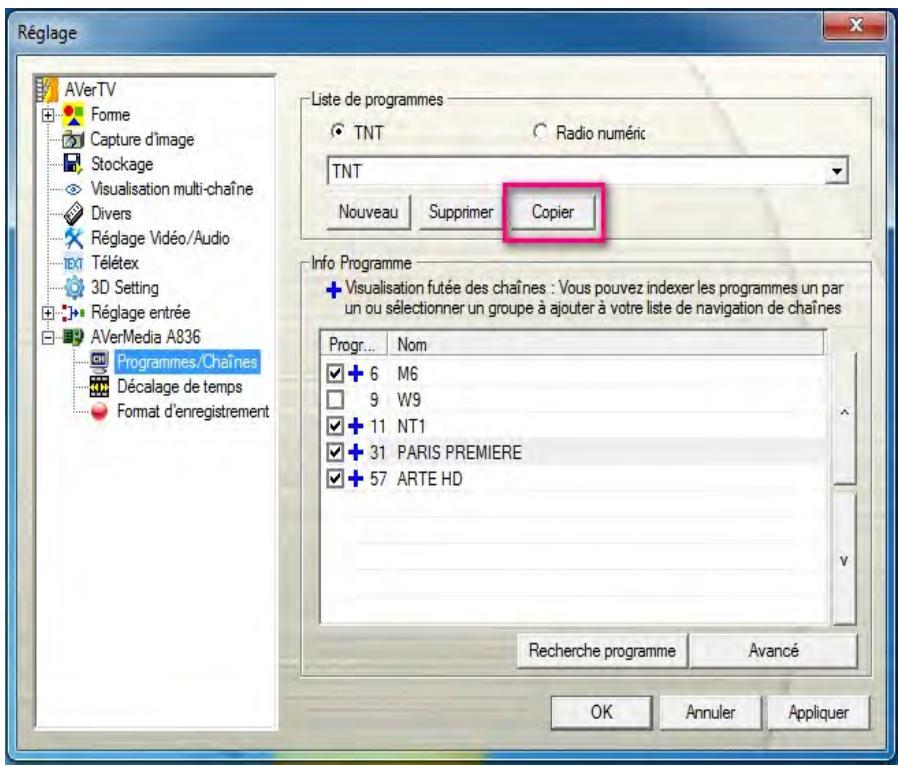The height and width of the screenshot is (767, 898).
Task: Open the Avancé options
Action: pyautogui.click(x=773, y=651)
